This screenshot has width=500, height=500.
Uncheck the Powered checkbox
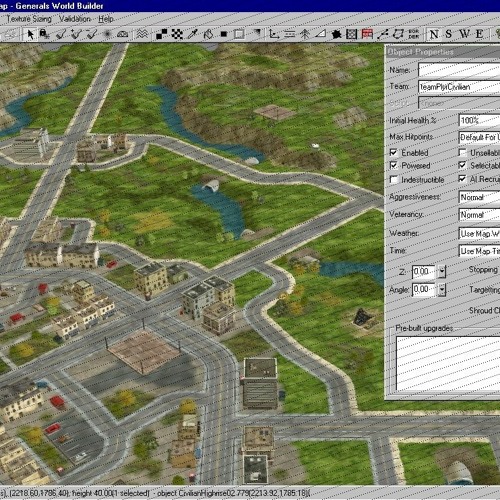click(394, 165)
